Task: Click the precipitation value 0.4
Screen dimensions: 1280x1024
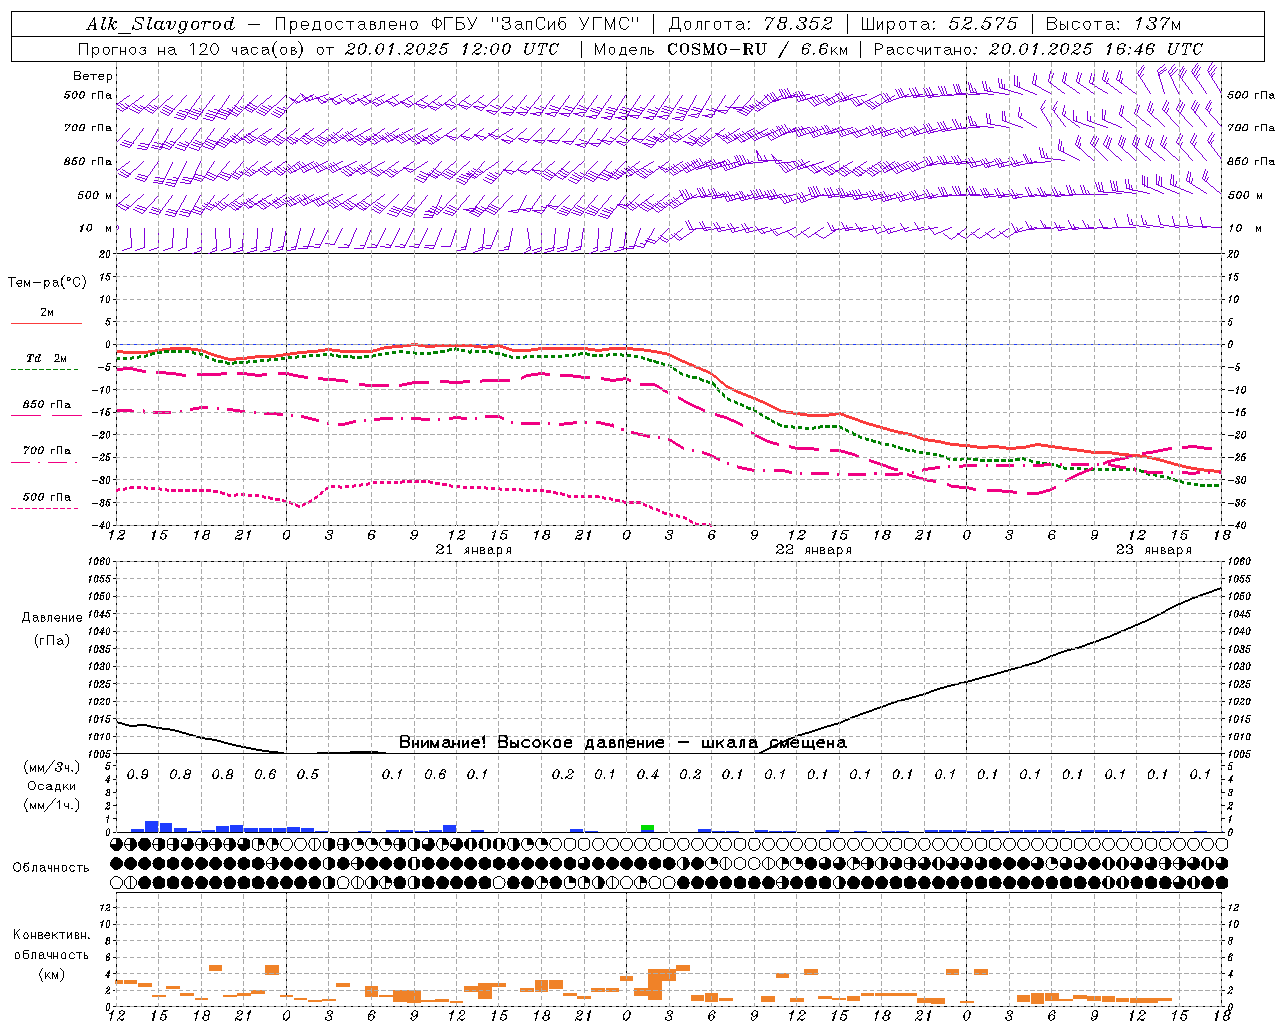Action: point(648,774)
